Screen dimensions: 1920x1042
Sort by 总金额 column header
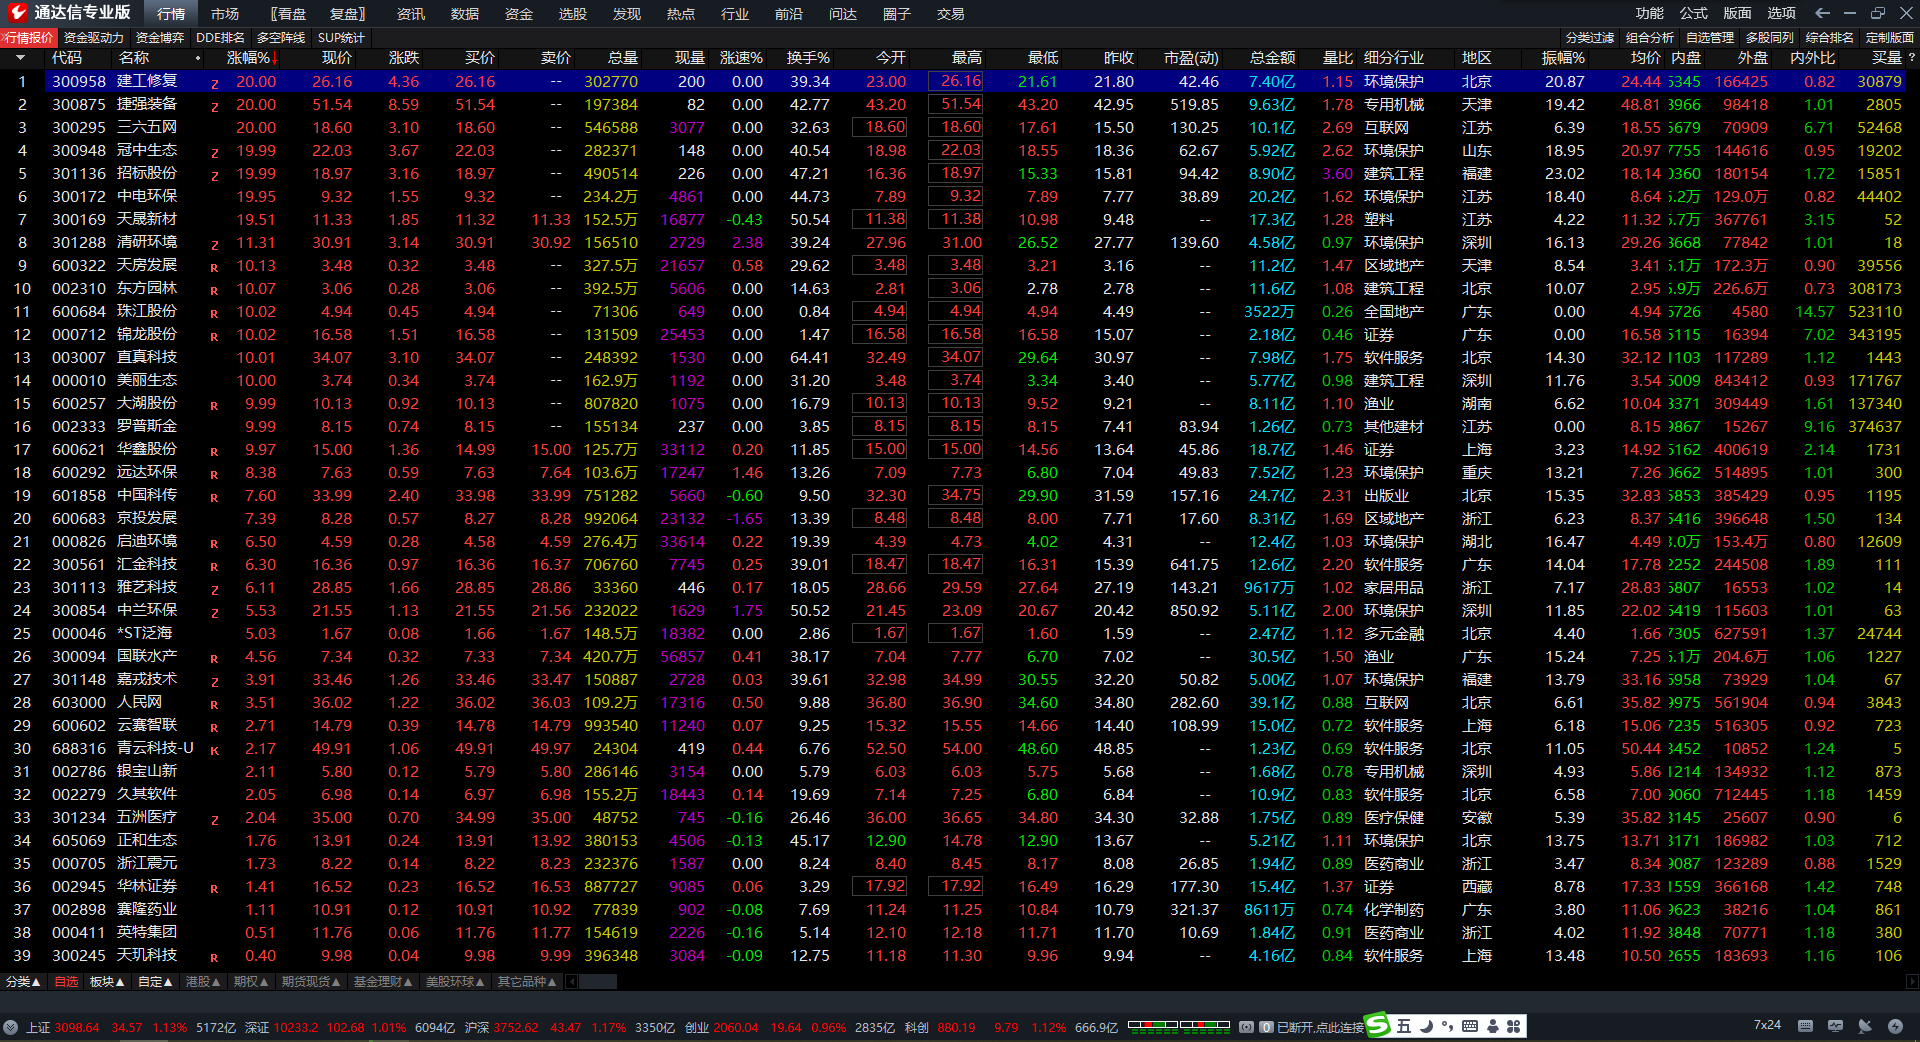(1272, 58)
